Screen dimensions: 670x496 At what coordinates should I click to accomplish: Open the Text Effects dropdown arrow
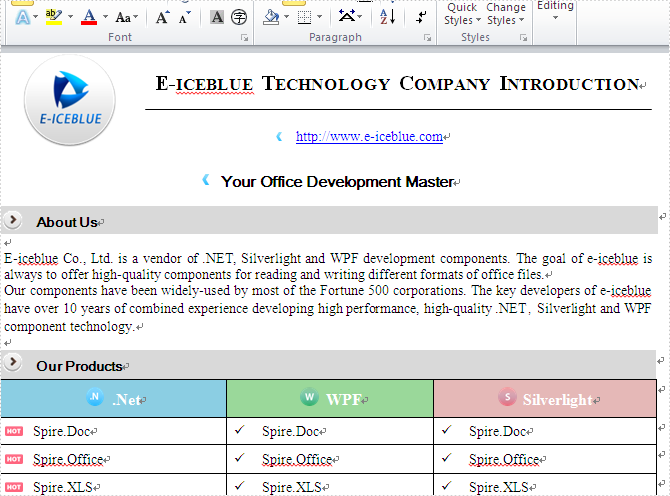(x=35, y=18)
